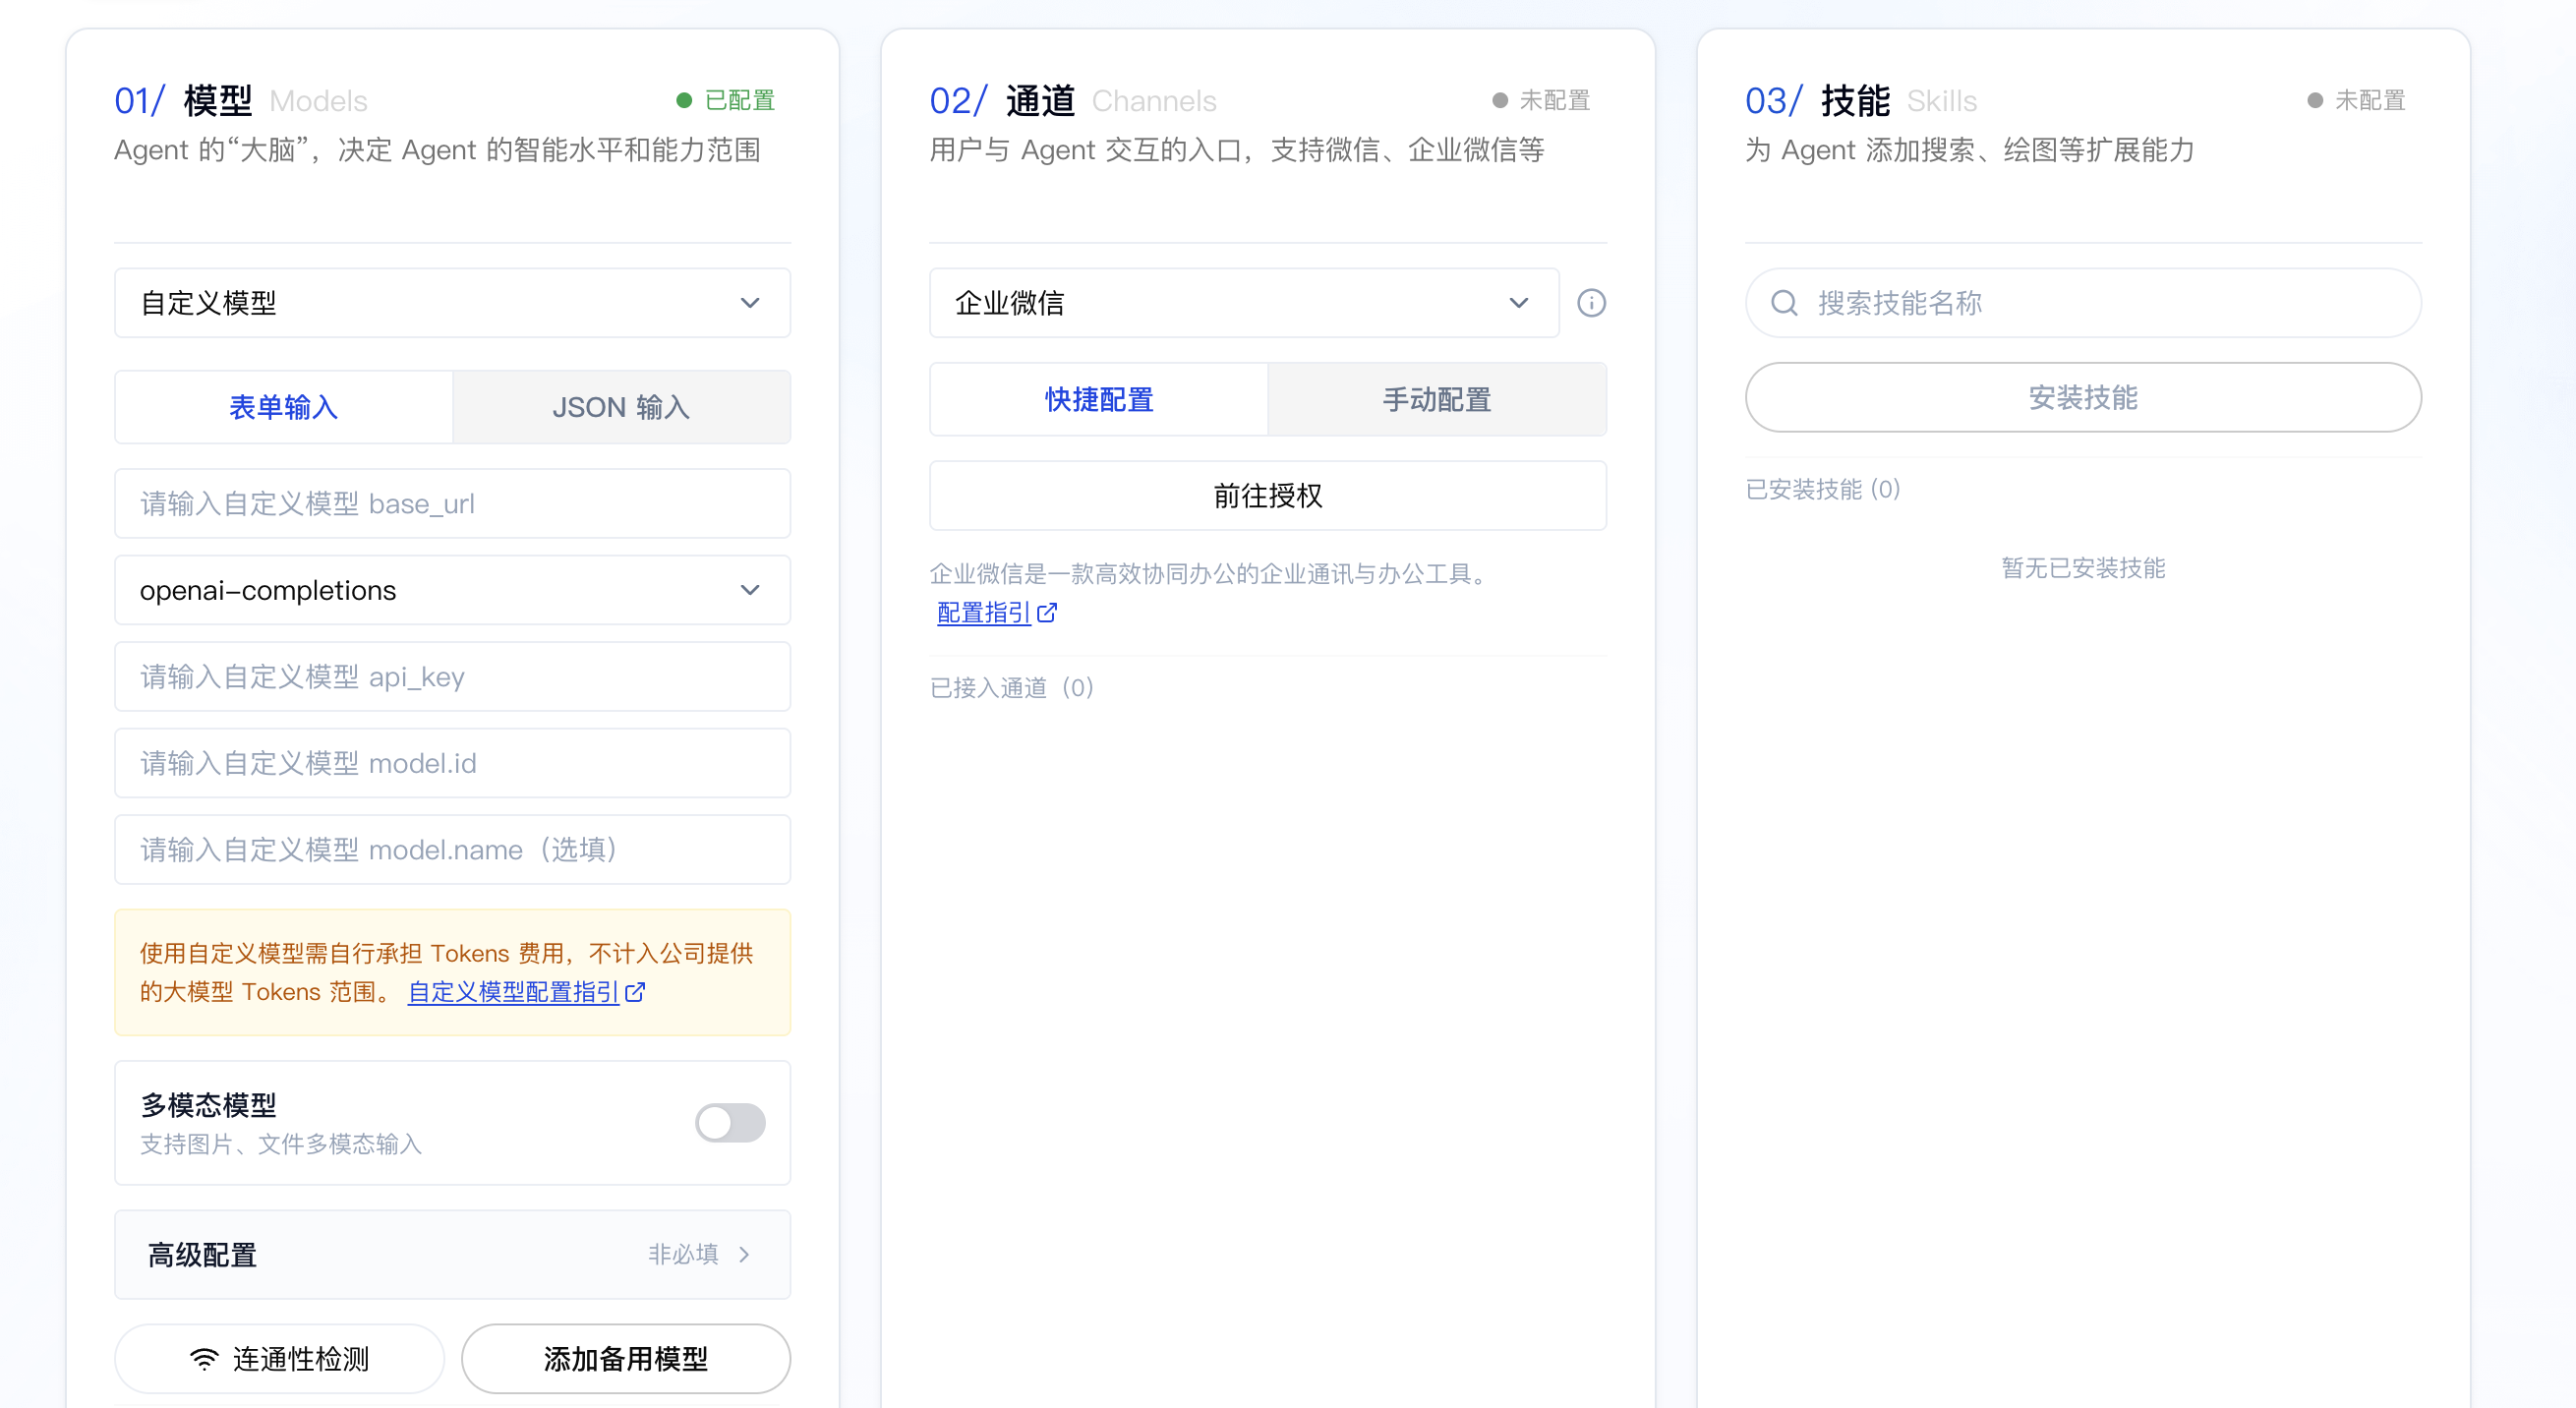
Task: Click the 未配置 status on Channels card
Action: (1542, 100)
